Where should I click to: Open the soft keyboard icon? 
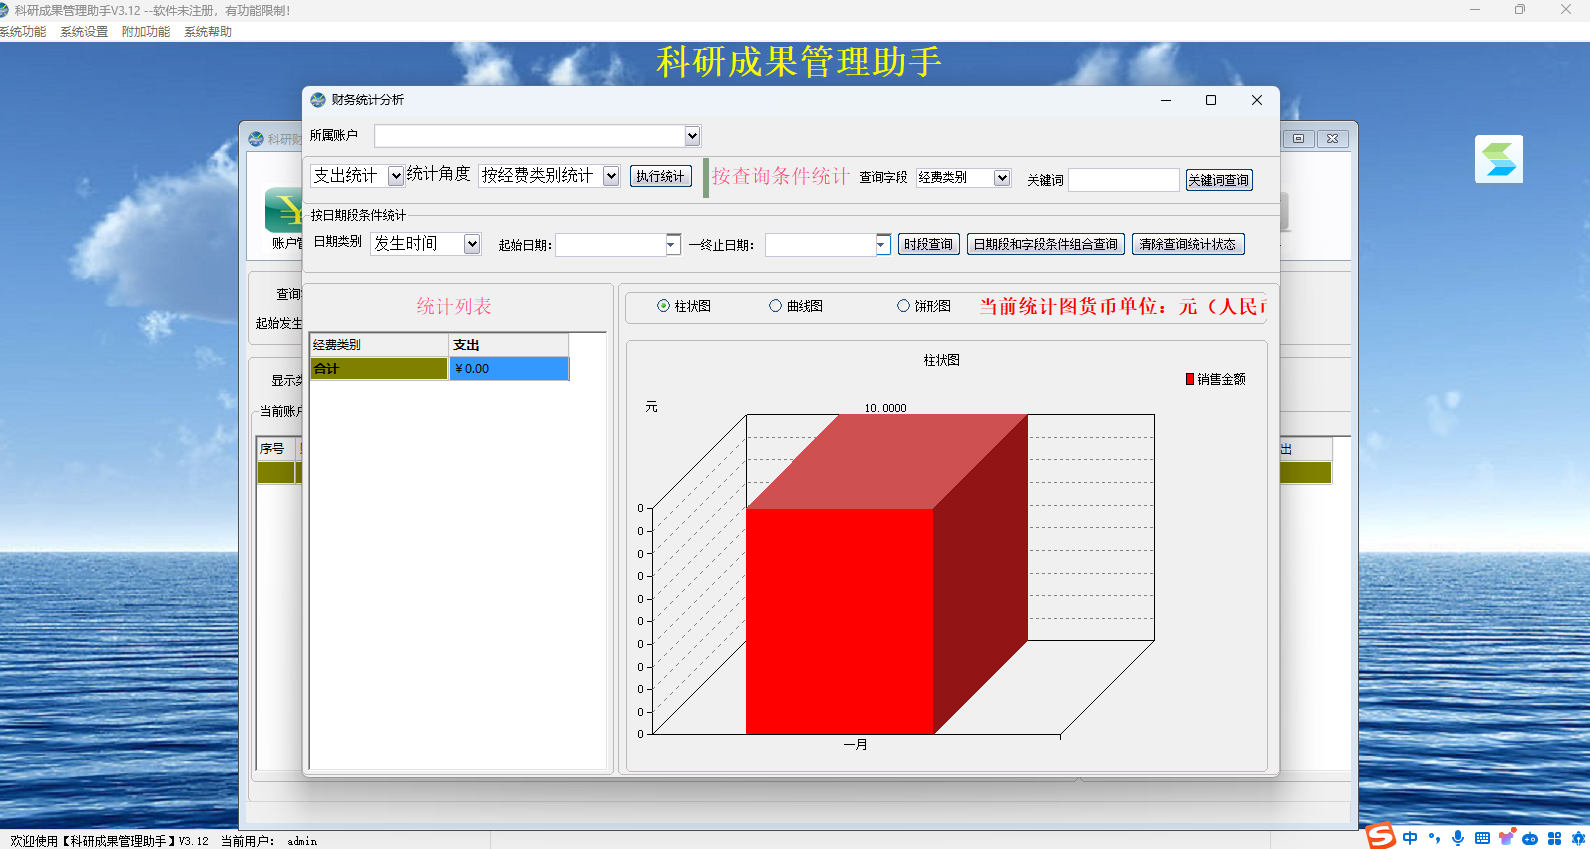[1482, 838]
